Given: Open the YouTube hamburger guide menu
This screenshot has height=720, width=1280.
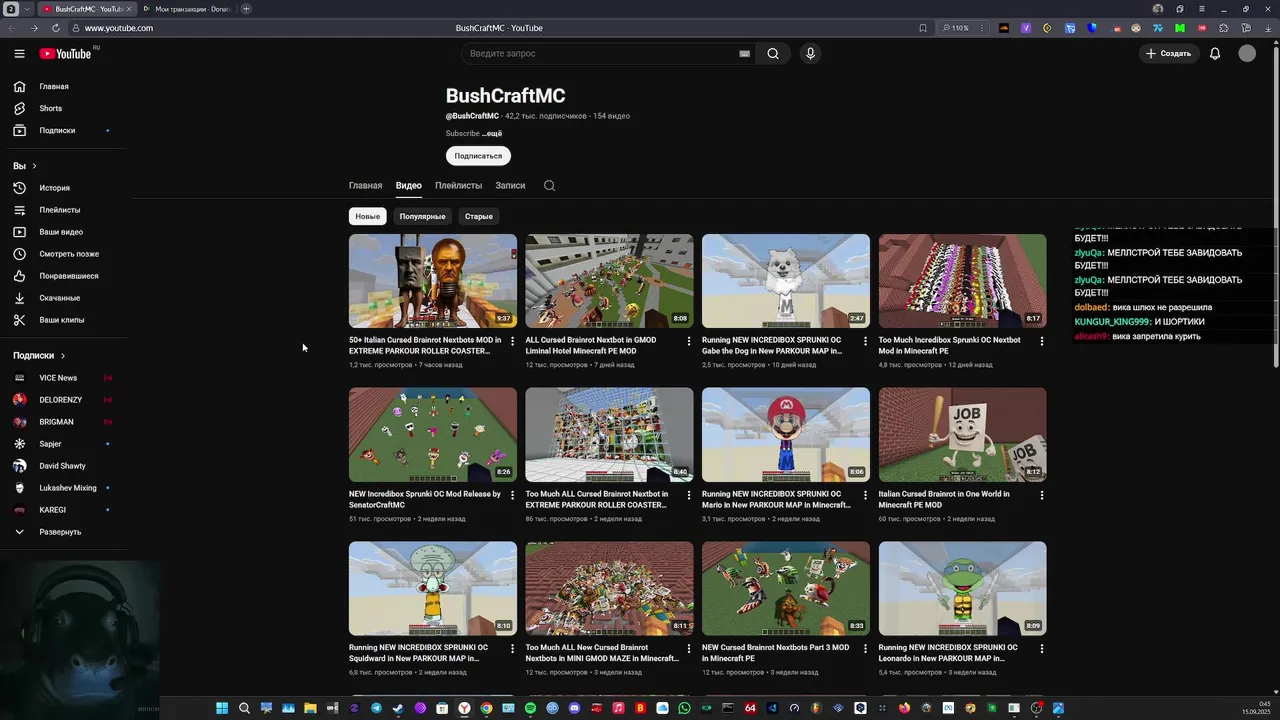Looking at the screenshot, I should [19, 53].
